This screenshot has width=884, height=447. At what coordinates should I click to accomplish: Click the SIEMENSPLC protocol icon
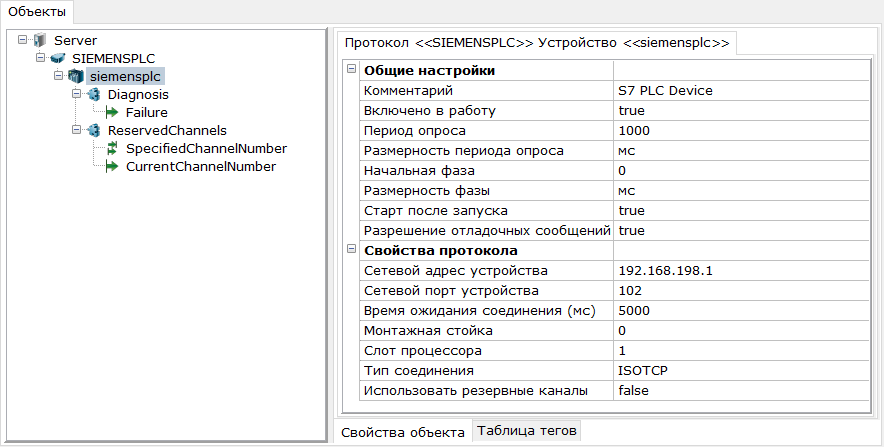point(58,58)
